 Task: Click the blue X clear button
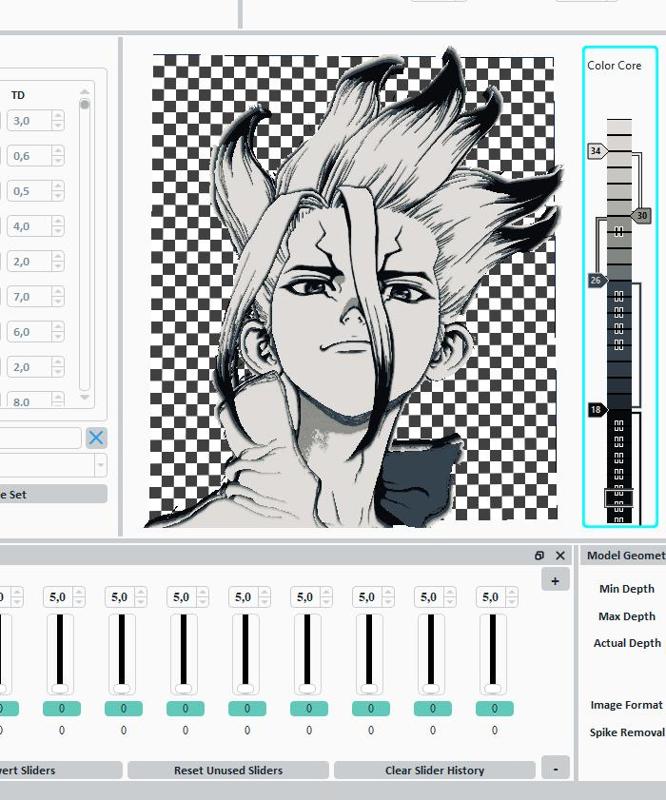(x=96, y=437)
